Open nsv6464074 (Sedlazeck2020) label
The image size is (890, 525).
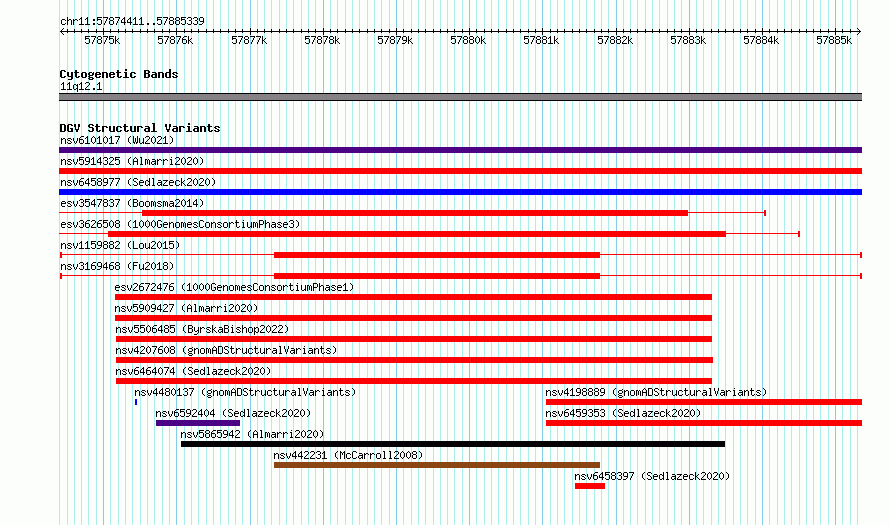(x=193, y=371)
